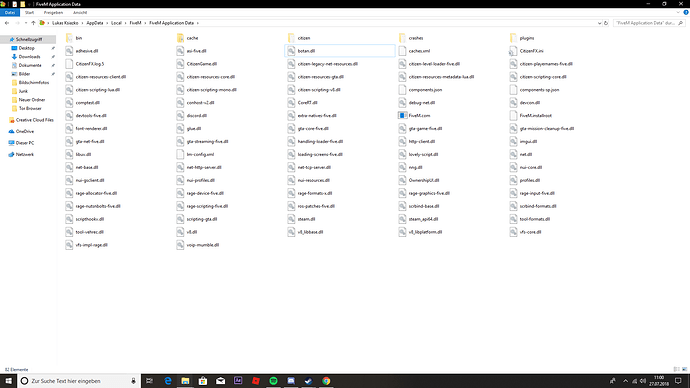Click AppData in the address breadcrumb
690x388 pixels.
(x=95, y=23)
